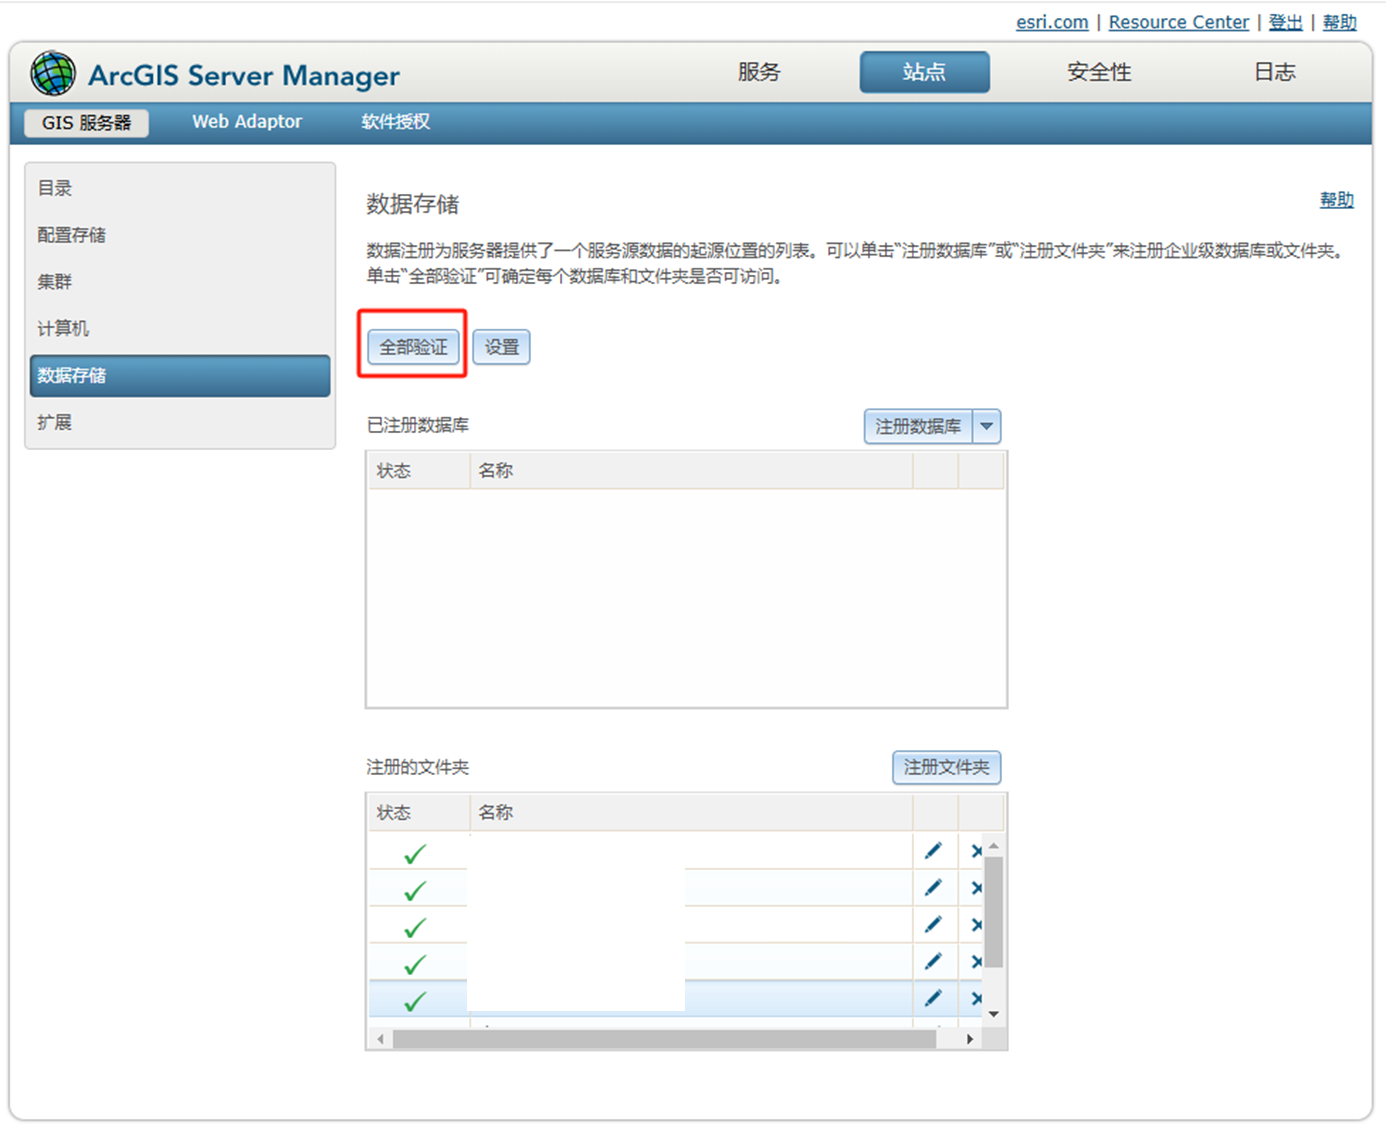Click the folder list's vertical scrollbar thumb
Viewport: 1386px width, 1125px height.
(994, 912)
